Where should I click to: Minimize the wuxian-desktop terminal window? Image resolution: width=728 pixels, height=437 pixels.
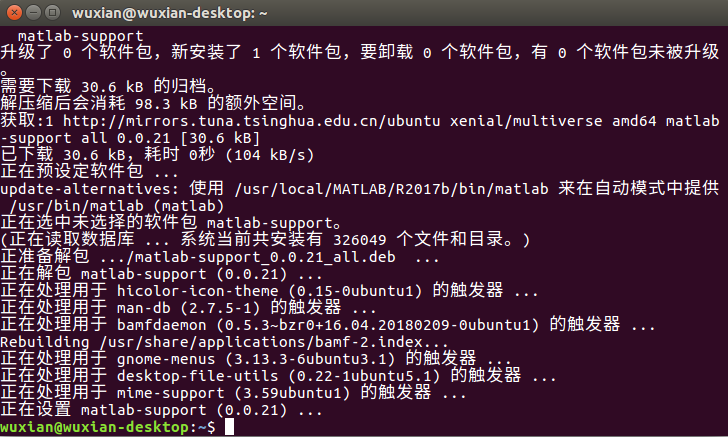click(33, 12)
